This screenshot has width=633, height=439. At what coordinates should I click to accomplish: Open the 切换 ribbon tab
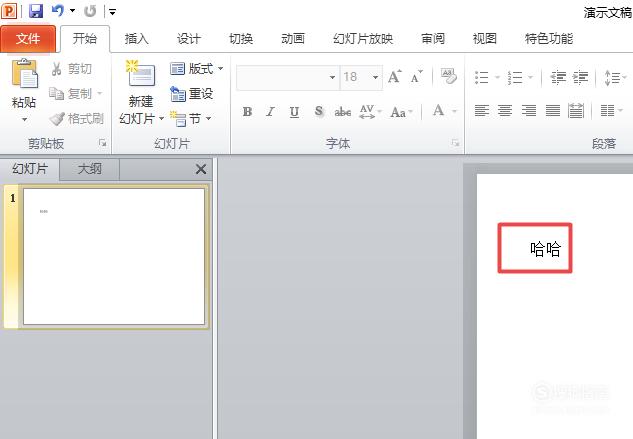241,39
